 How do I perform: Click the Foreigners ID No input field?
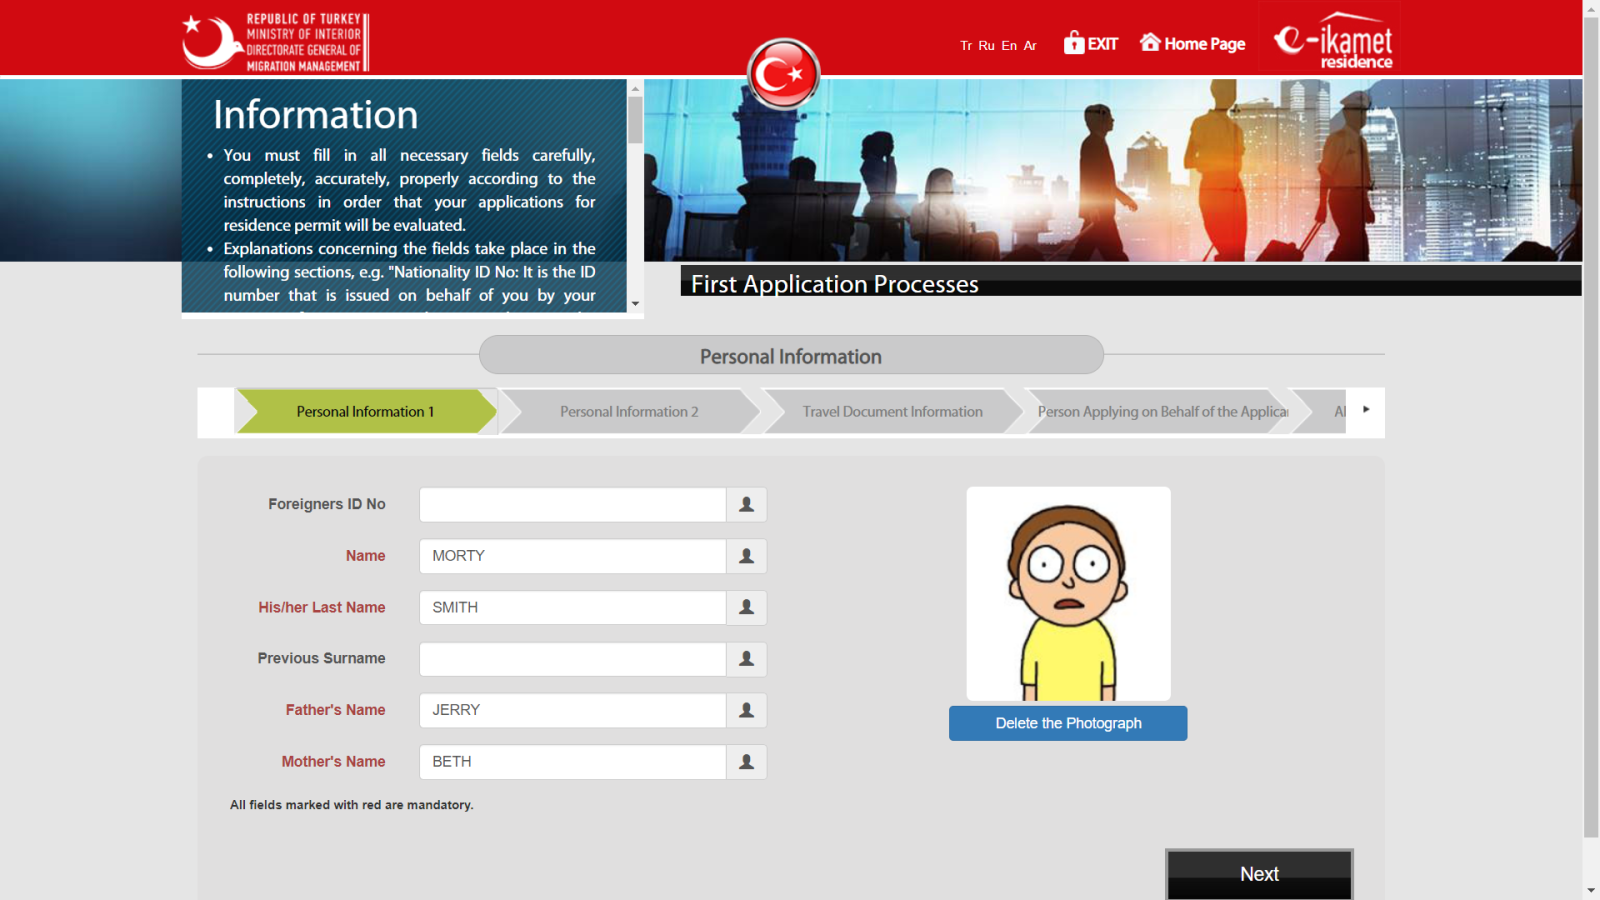pos(572,505)
